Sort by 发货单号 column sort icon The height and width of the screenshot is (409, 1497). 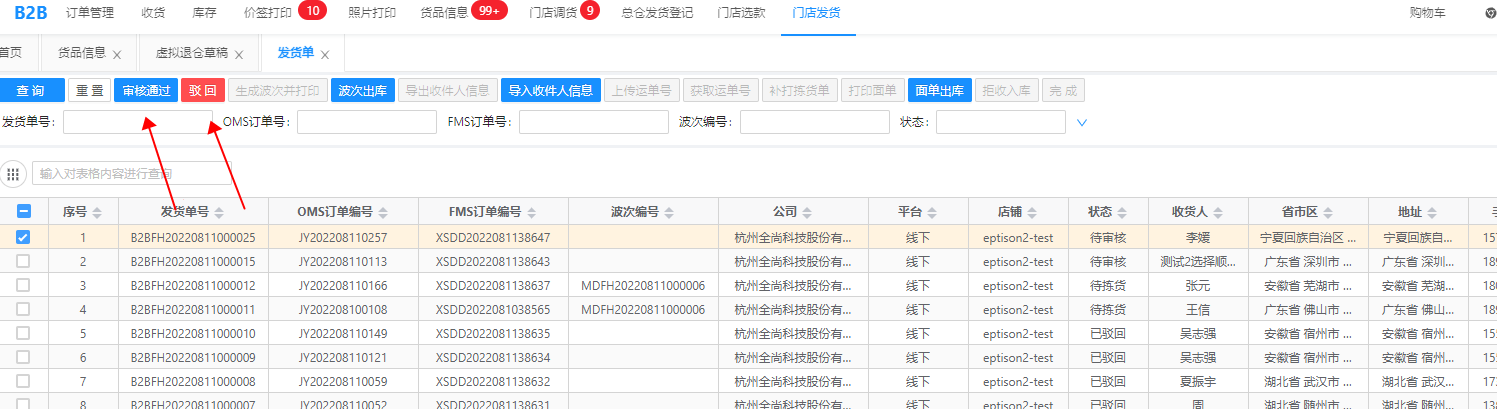[x=219, y=212]
